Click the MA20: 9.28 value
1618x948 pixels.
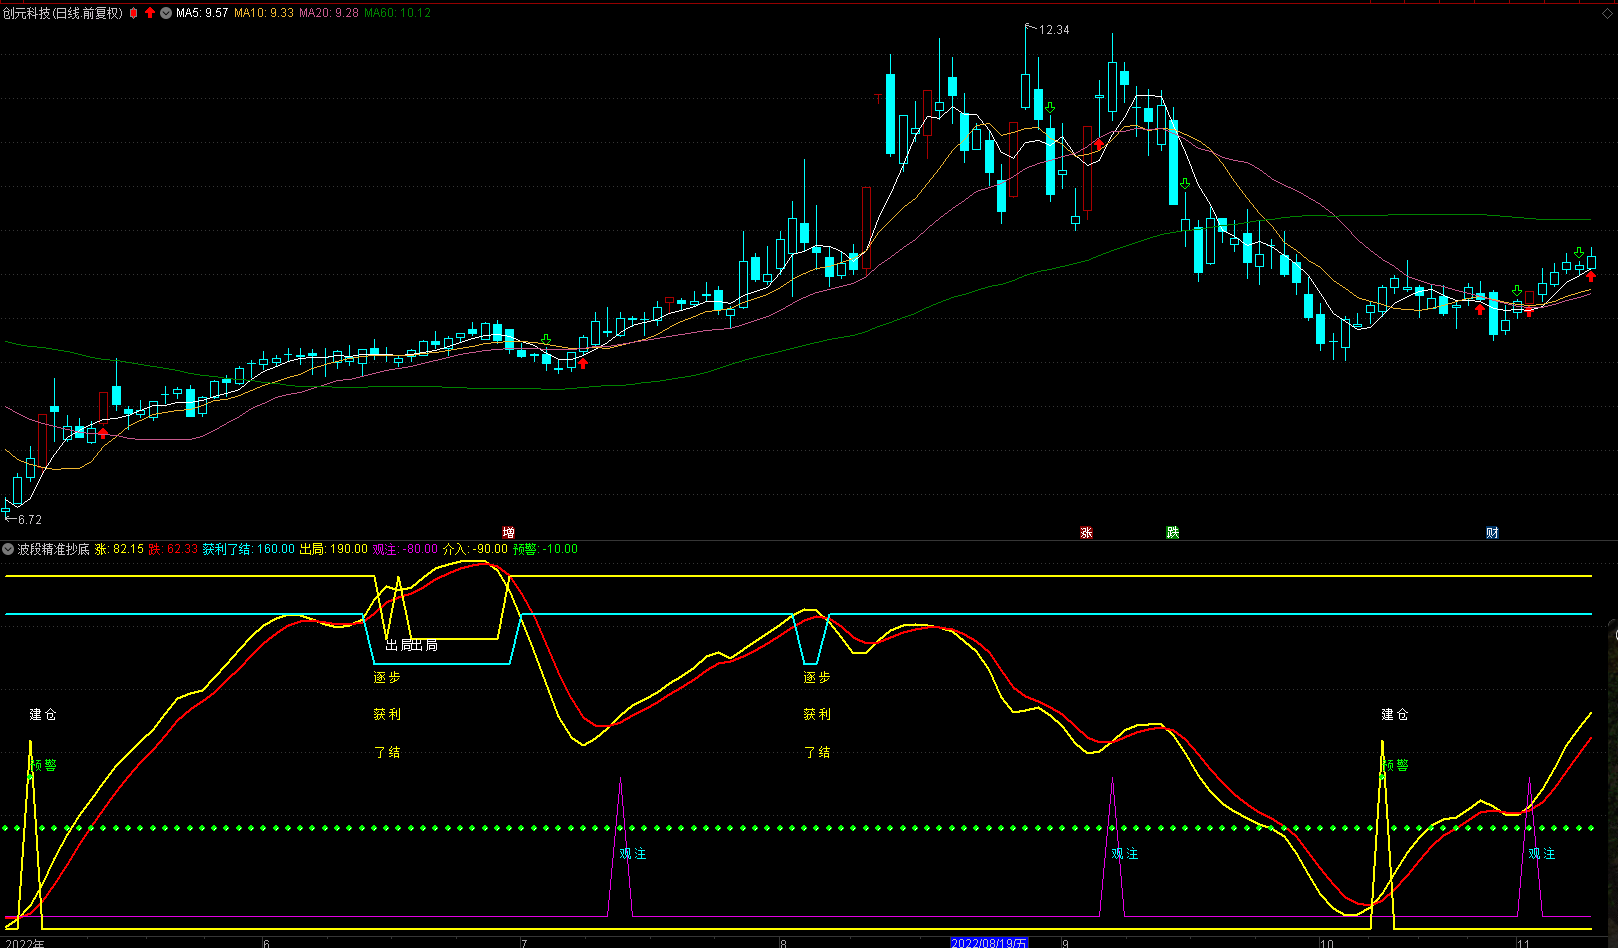click(329, 13)
